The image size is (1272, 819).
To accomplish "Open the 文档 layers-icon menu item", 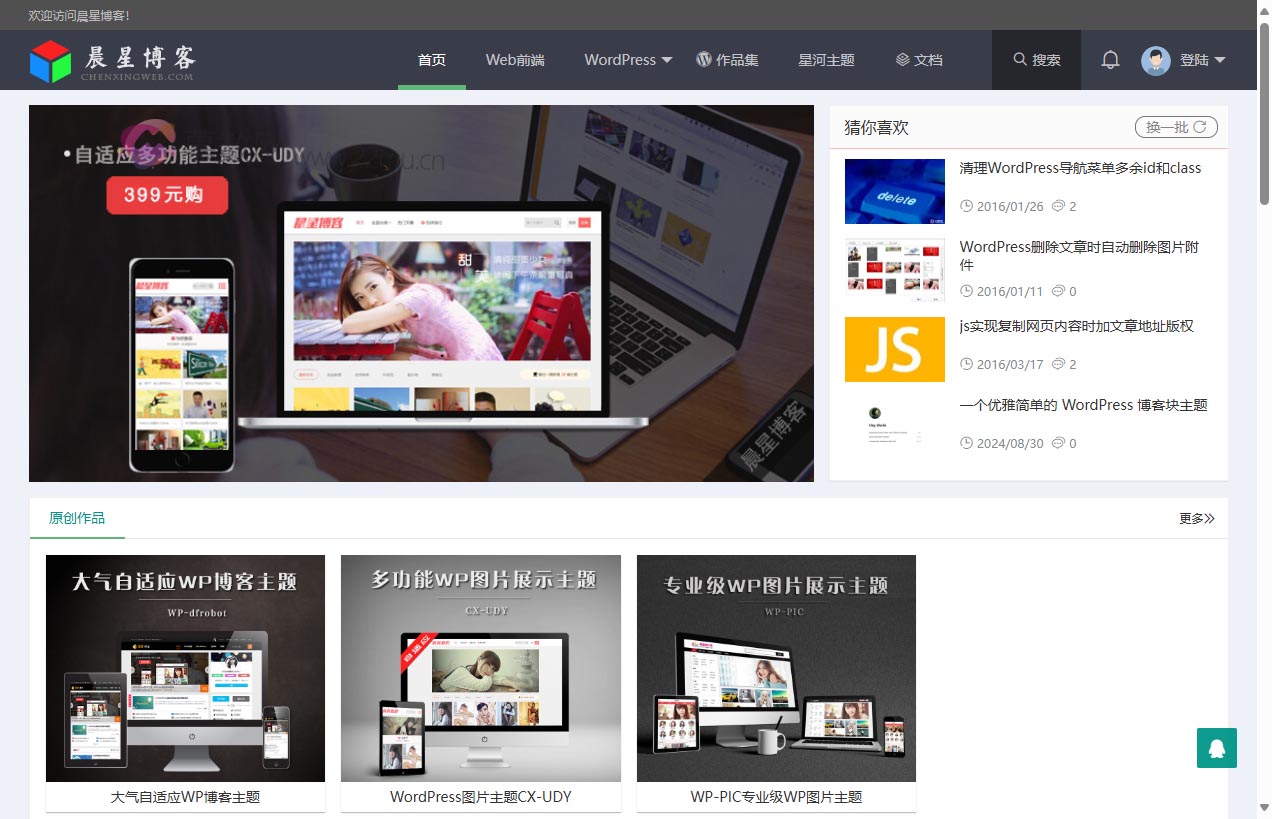I will click(919, 60).
